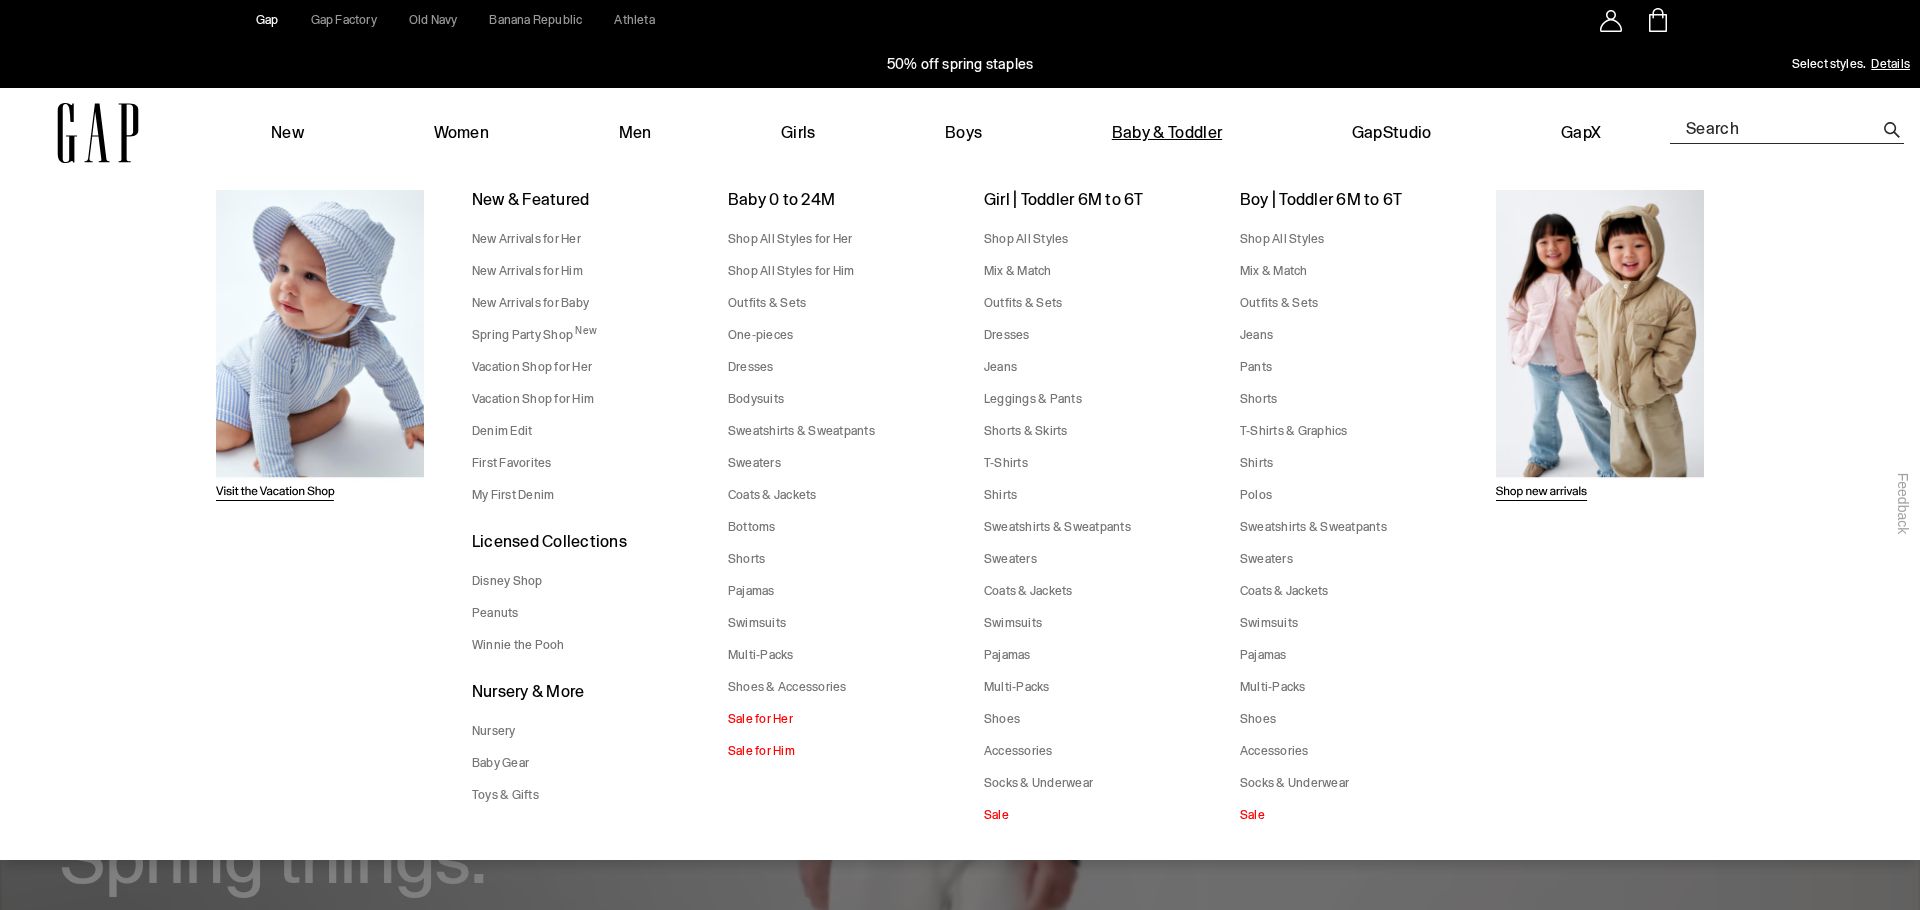
Task: Open Winnie the Pooh collection
Action: pyautogui.click(x=518, y=645)
